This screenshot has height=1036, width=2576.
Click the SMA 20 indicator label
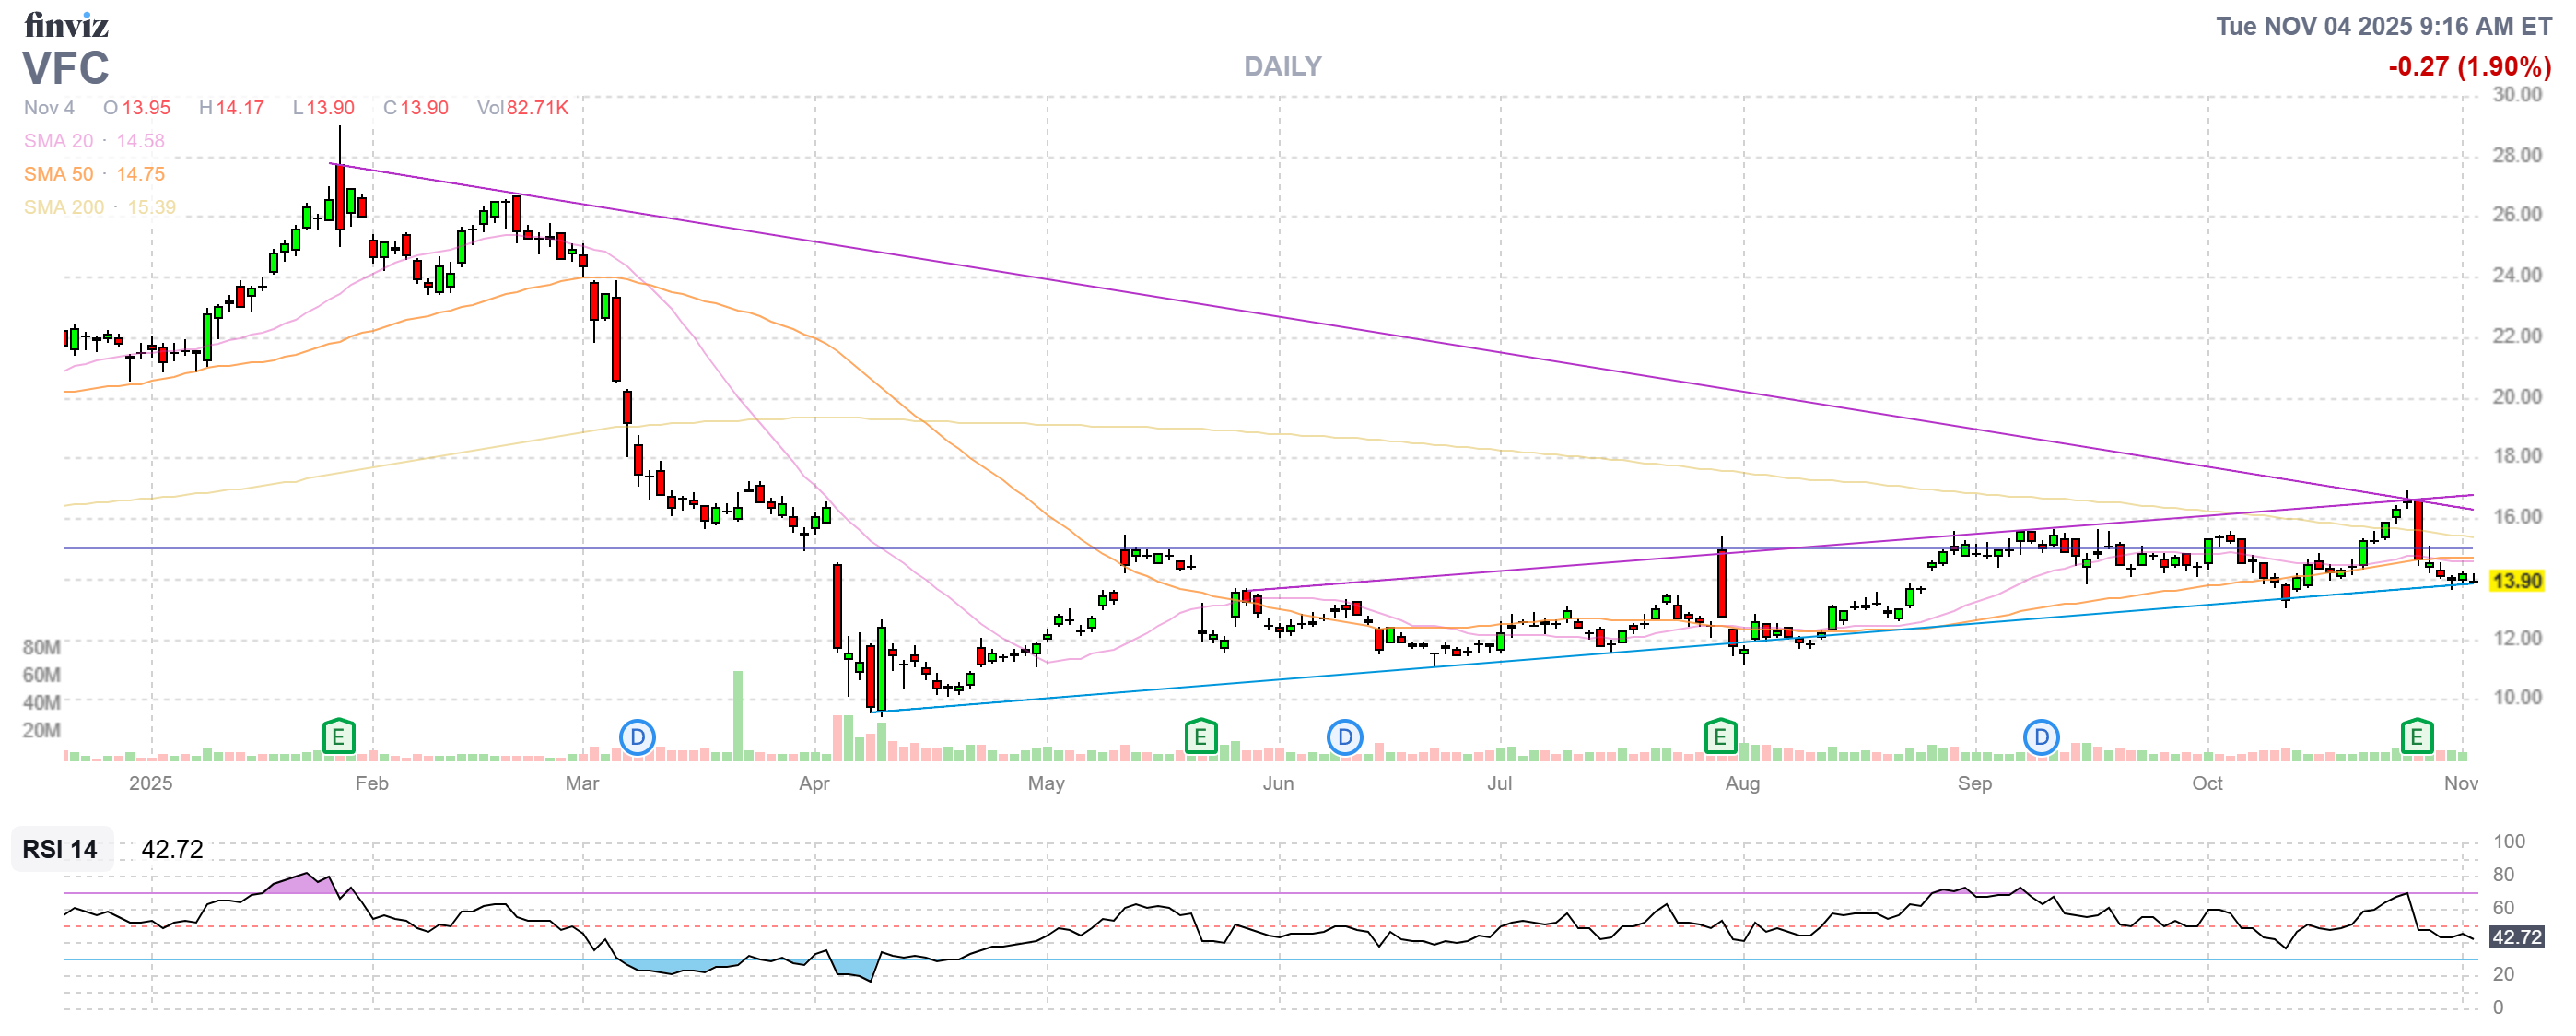click(58, 141)
